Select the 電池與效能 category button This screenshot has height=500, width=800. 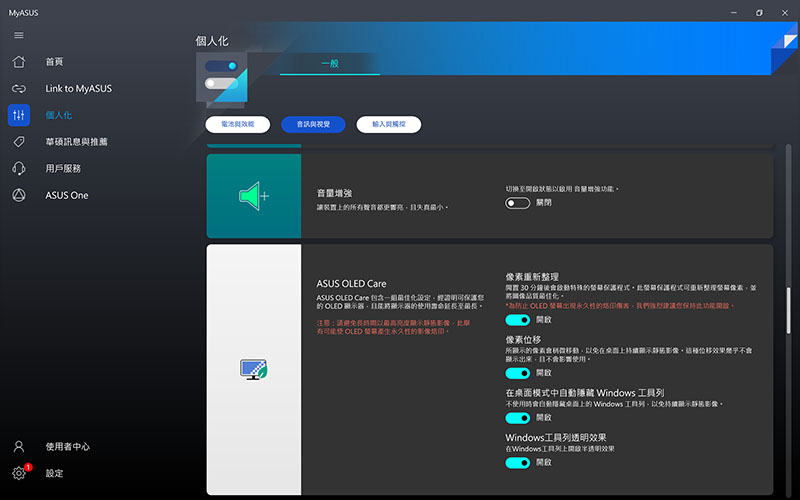(x=238, y=124)
